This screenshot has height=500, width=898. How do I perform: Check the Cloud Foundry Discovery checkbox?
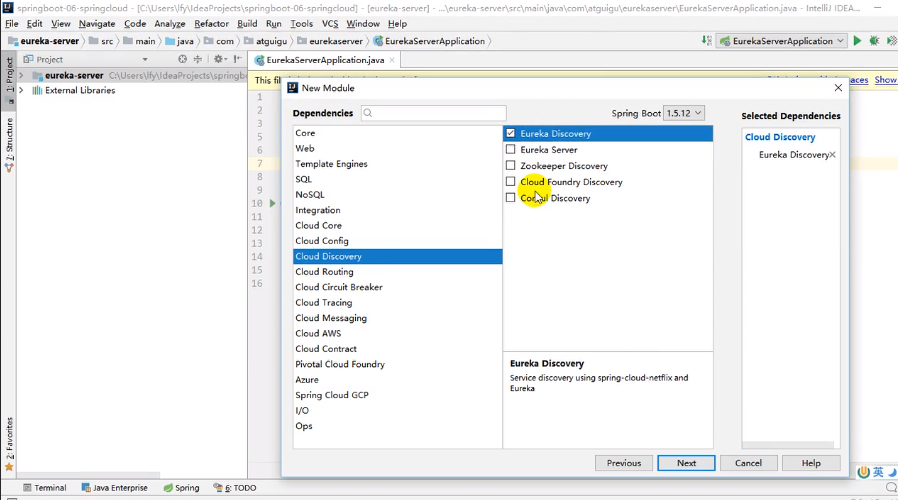[510, 182]
